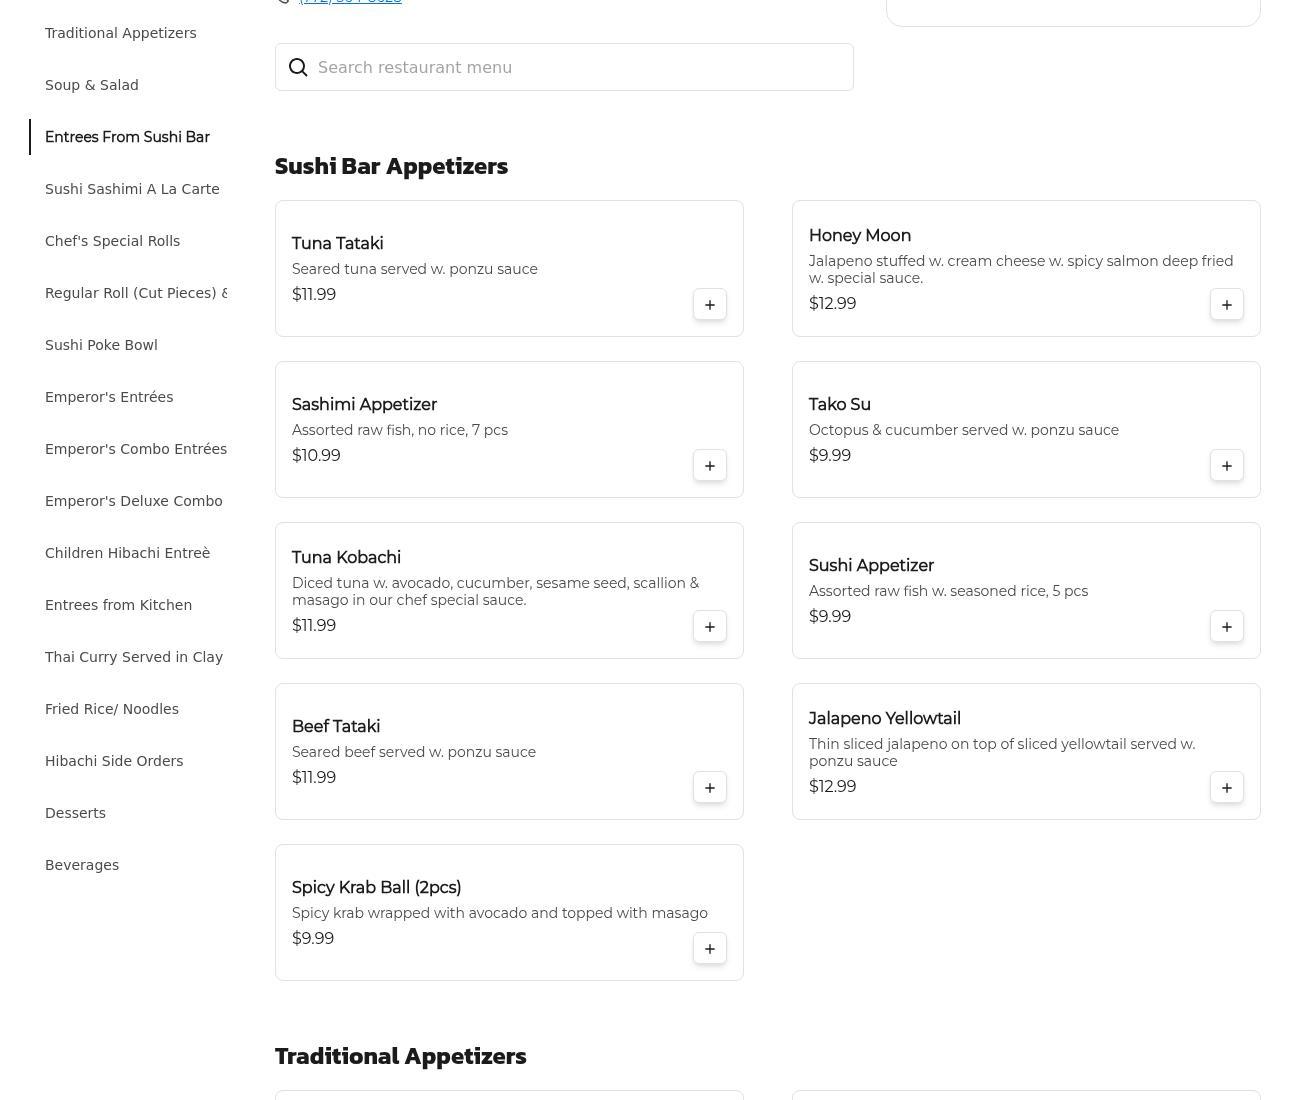Open the Desserts menu category
Screen dimensions: 1290x1100
click(x=75, y=813)
